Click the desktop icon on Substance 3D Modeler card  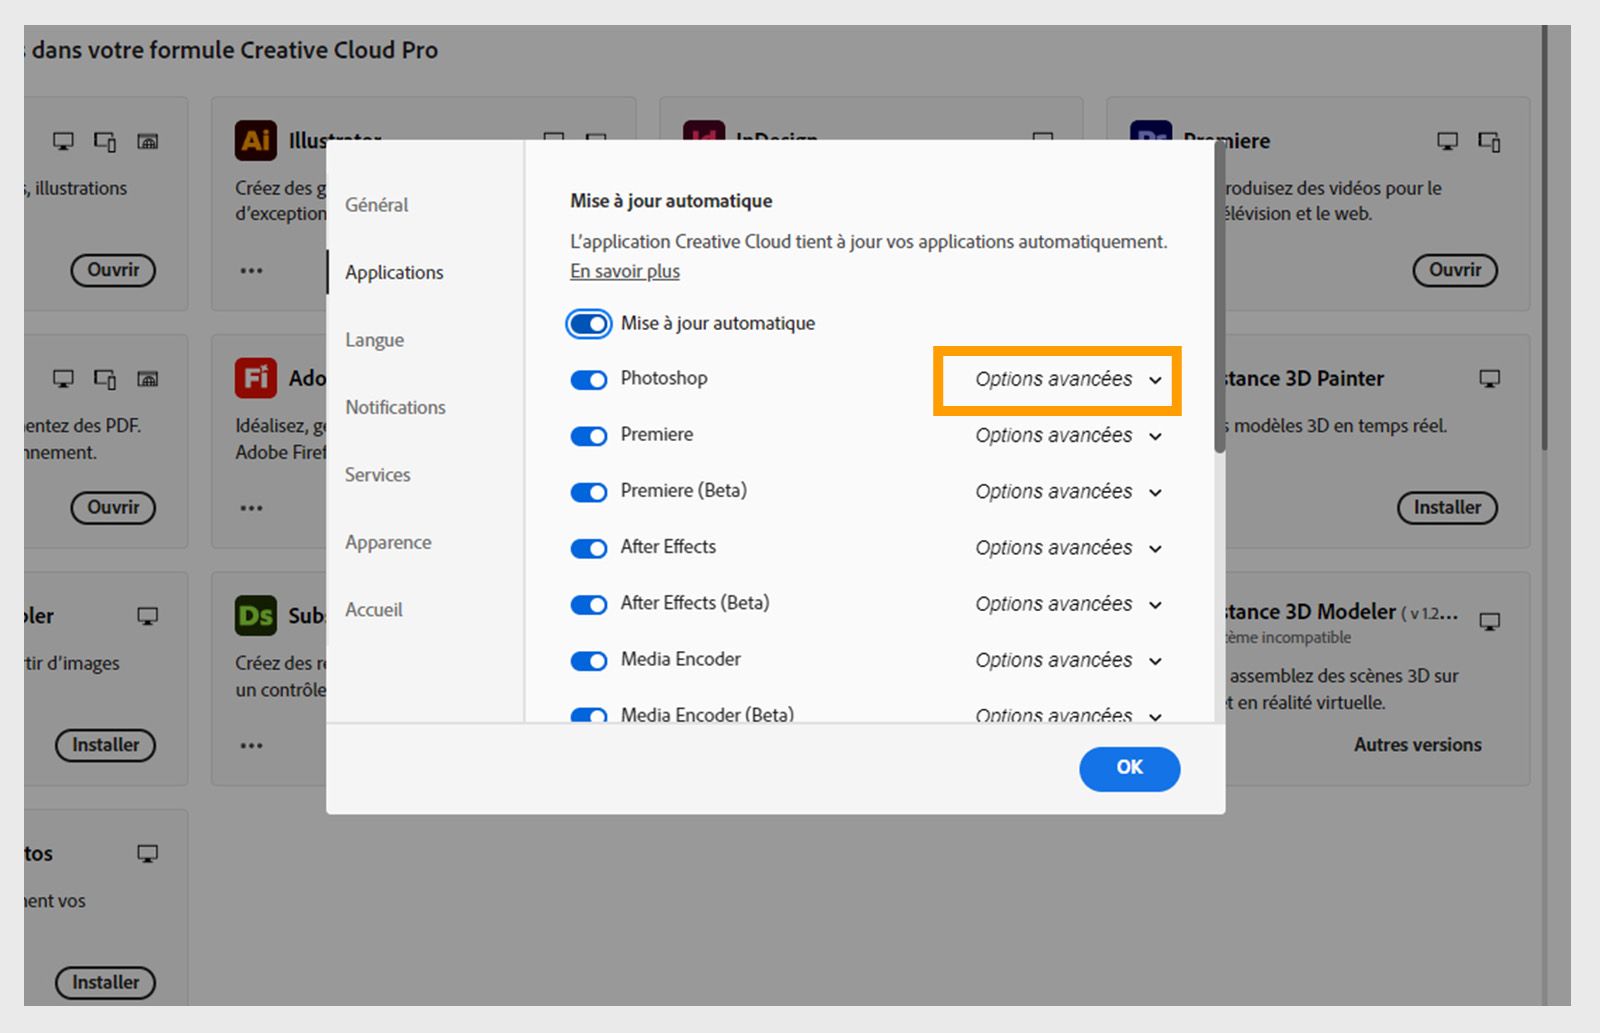point(1490,621)
